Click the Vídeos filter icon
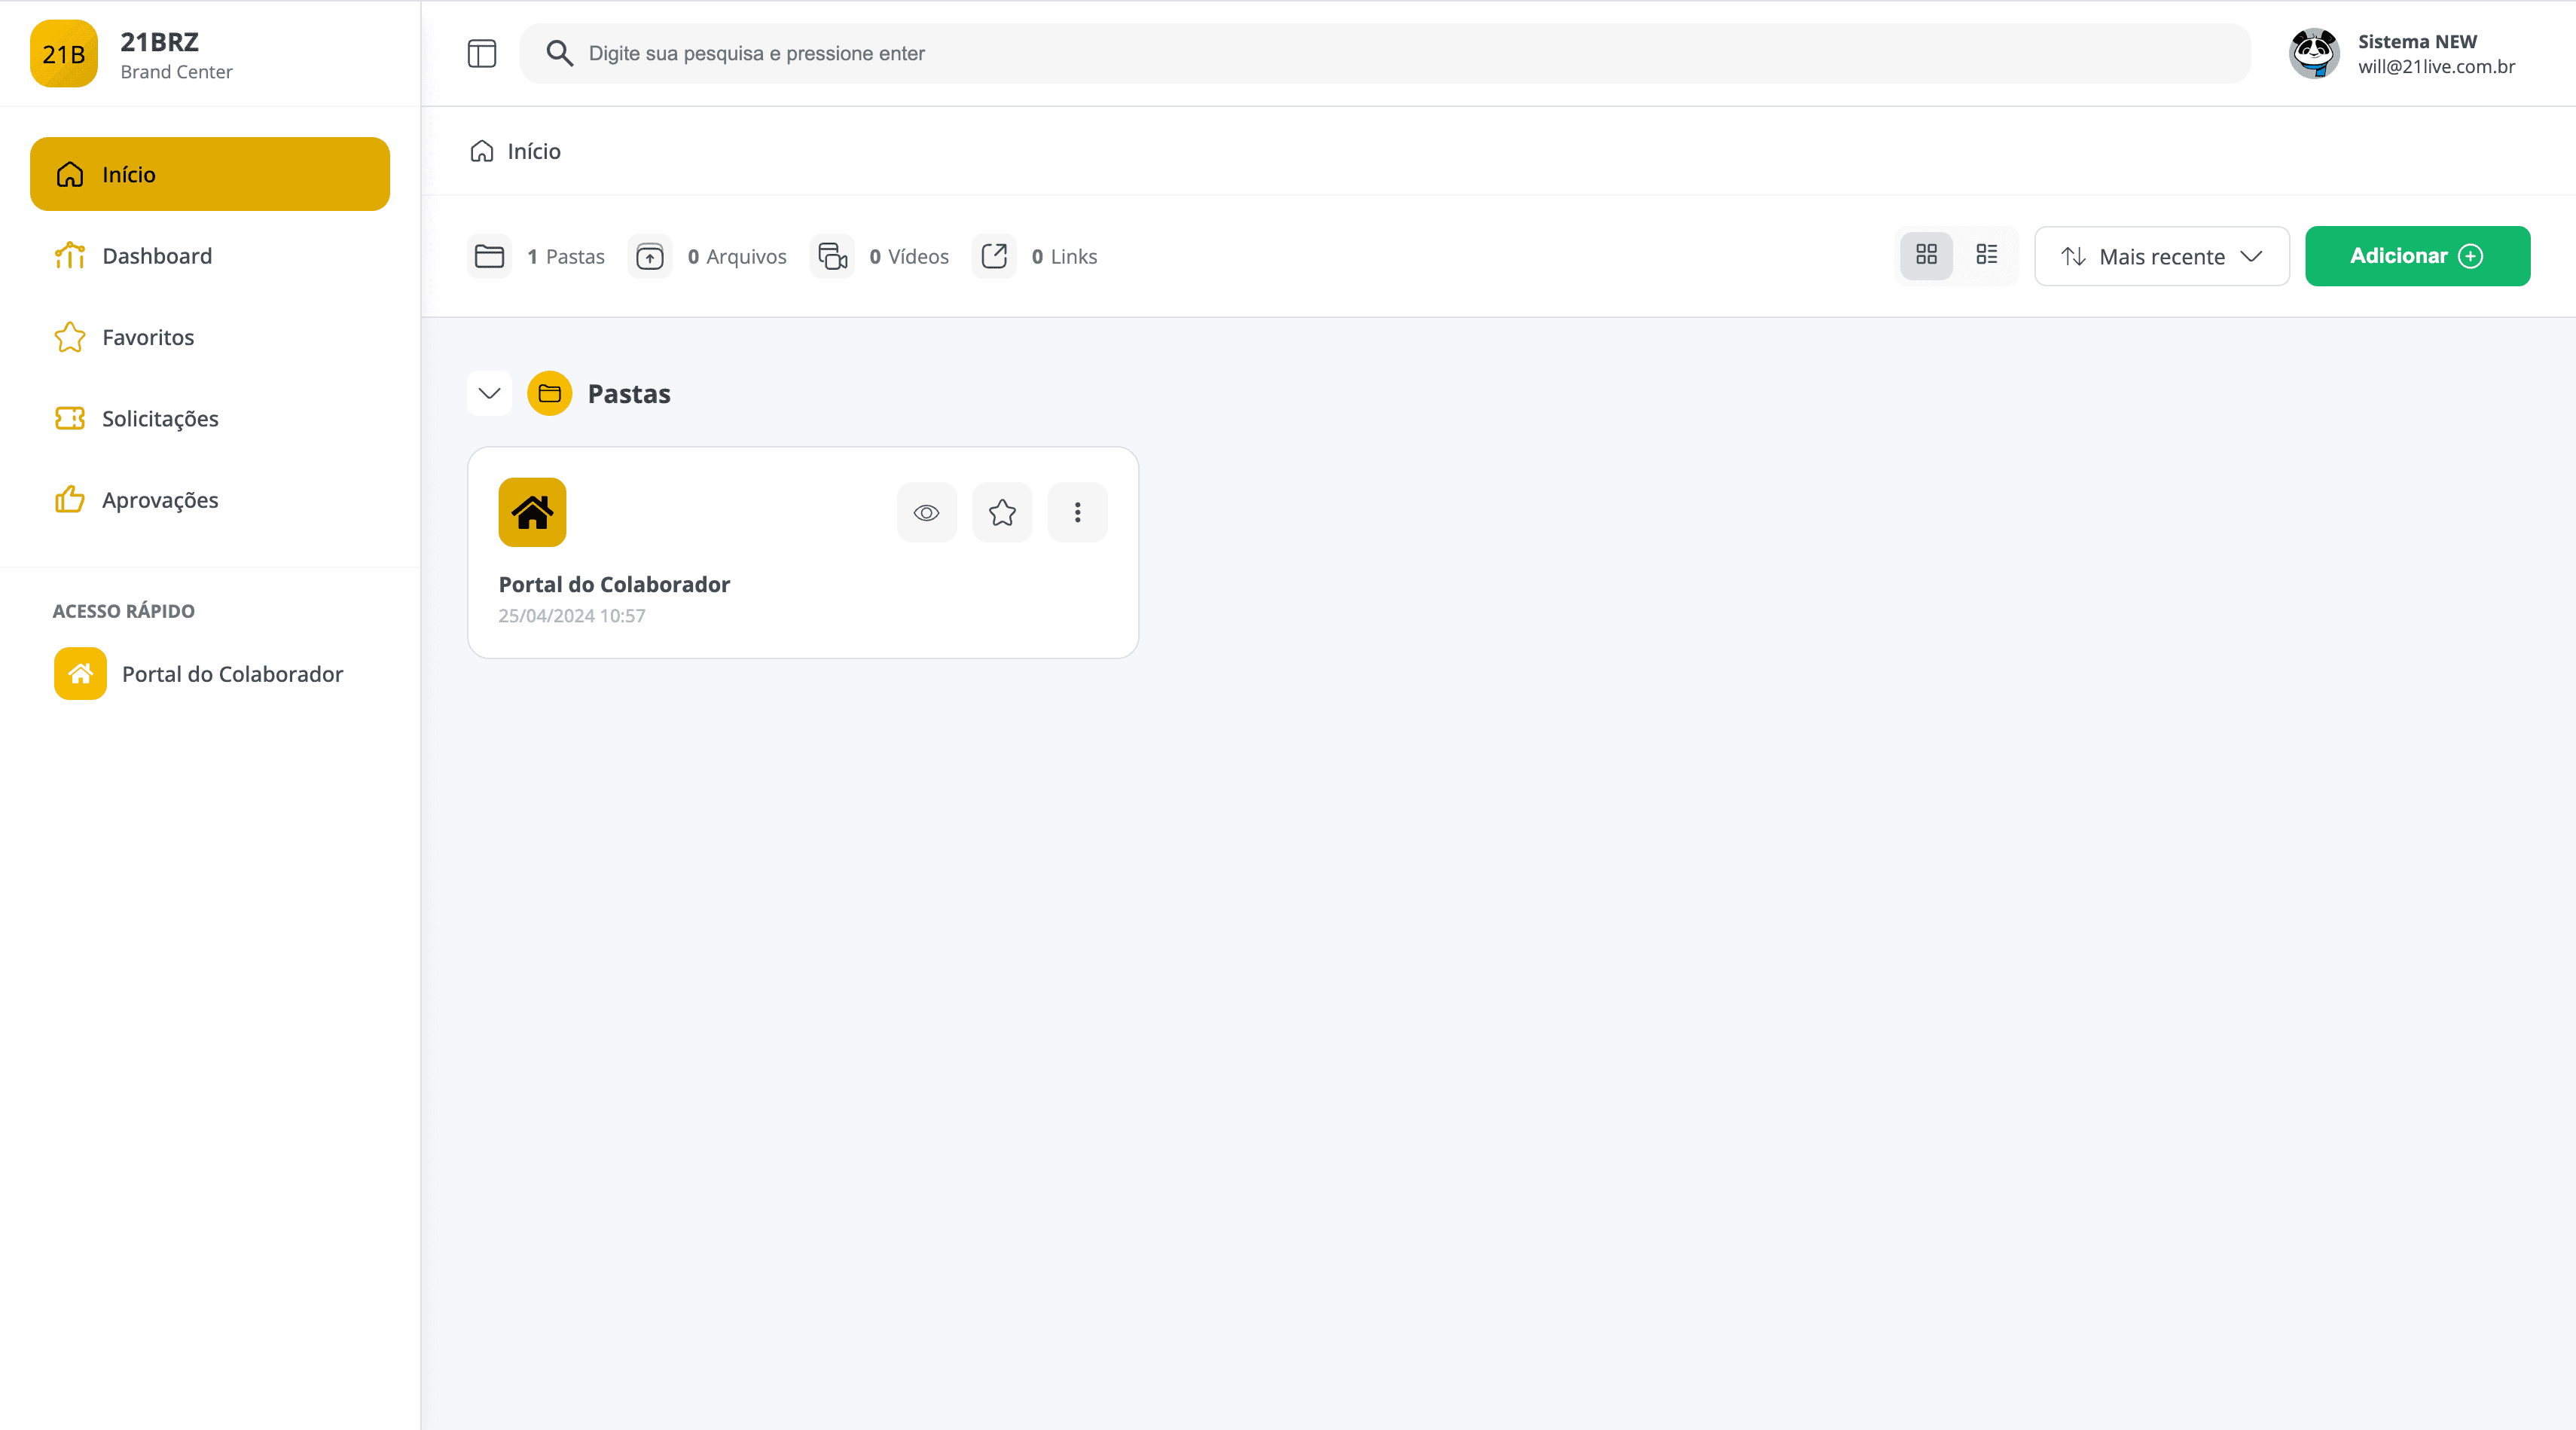The height and width of the screenshot is (1430, 2576). (832, 256)
